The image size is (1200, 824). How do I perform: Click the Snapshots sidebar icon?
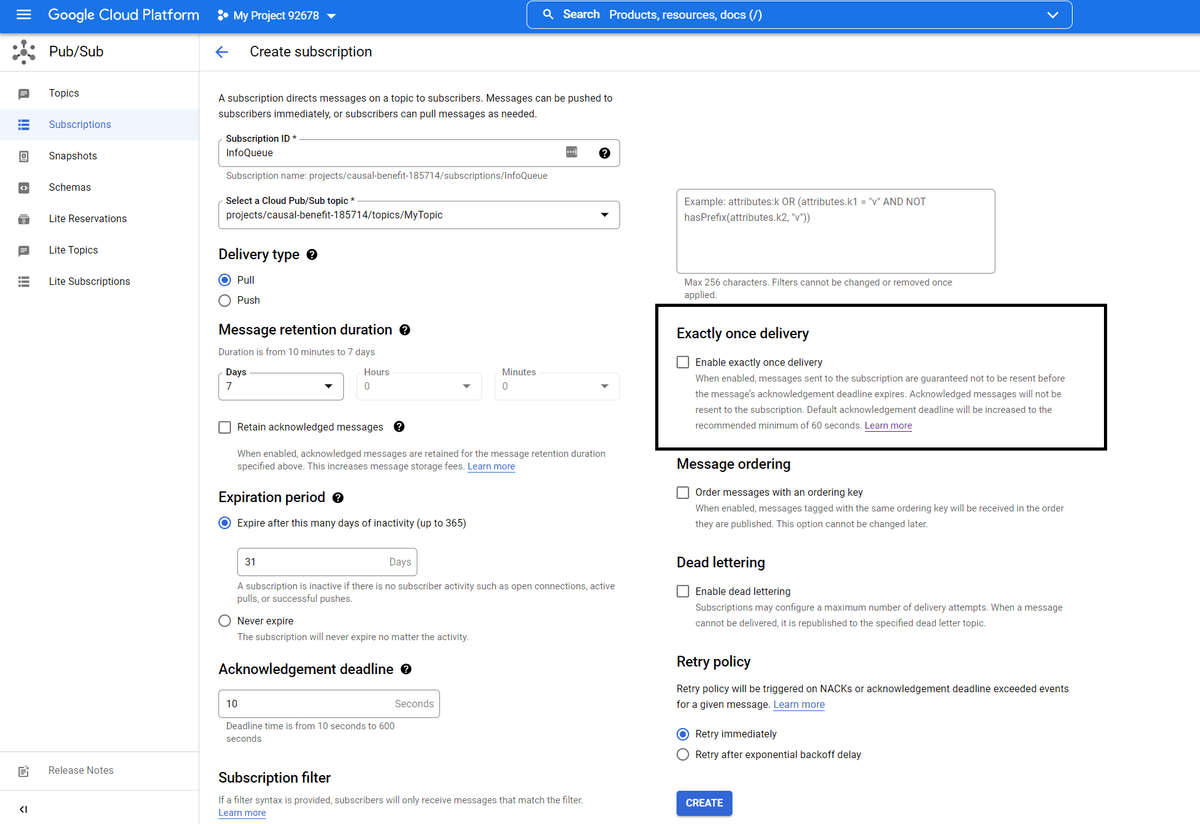tap(24, 156)
